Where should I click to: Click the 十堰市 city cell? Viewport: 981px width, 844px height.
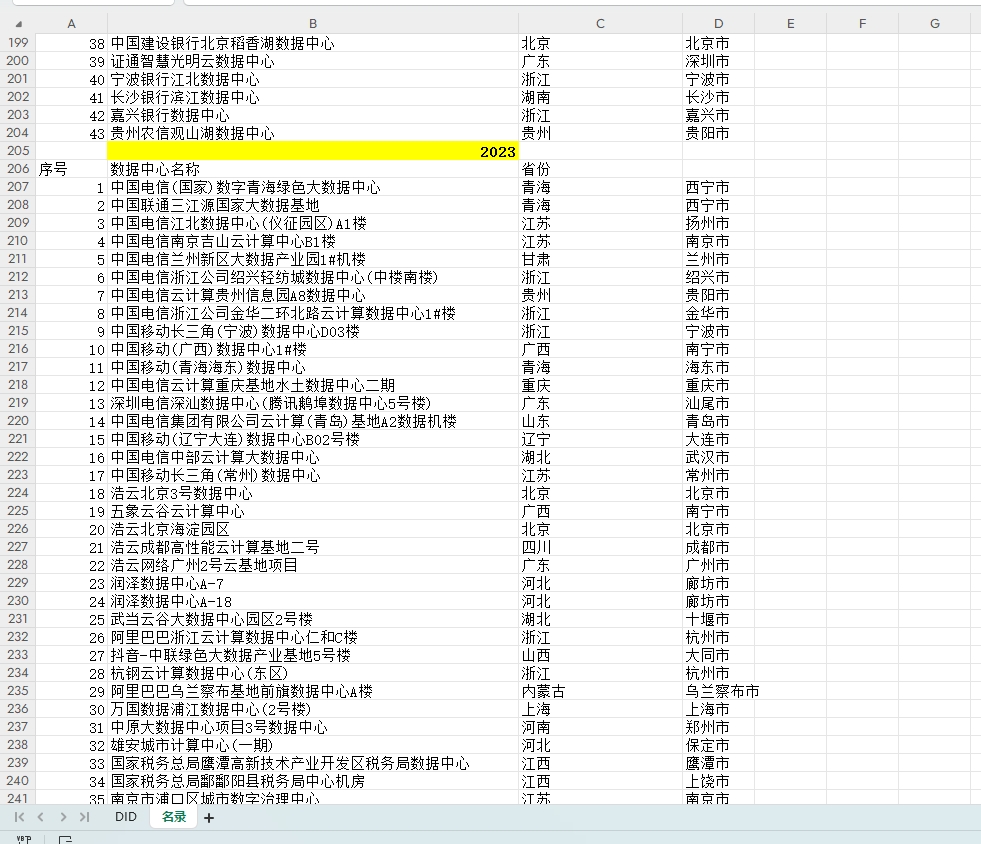718,619
